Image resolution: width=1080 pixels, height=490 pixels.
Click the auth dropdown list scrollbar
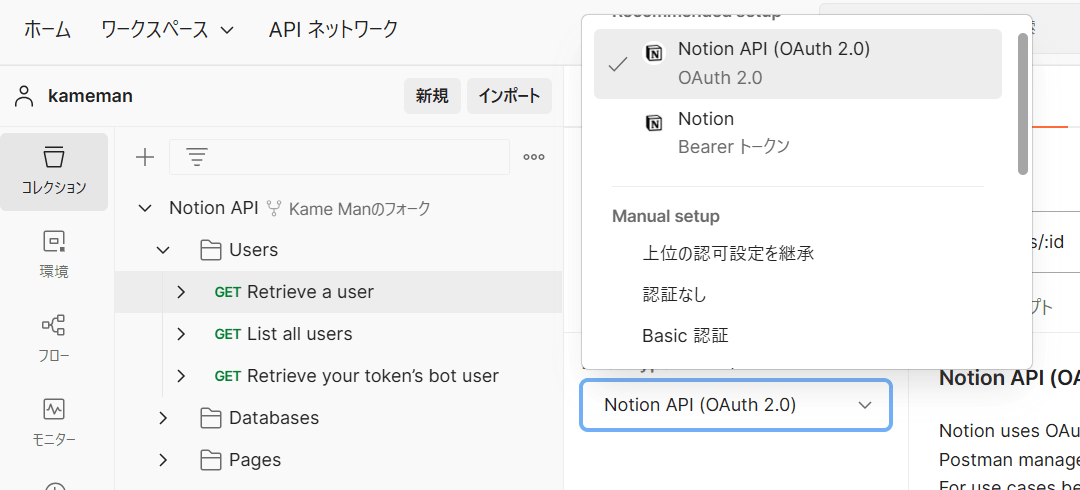1023,103
